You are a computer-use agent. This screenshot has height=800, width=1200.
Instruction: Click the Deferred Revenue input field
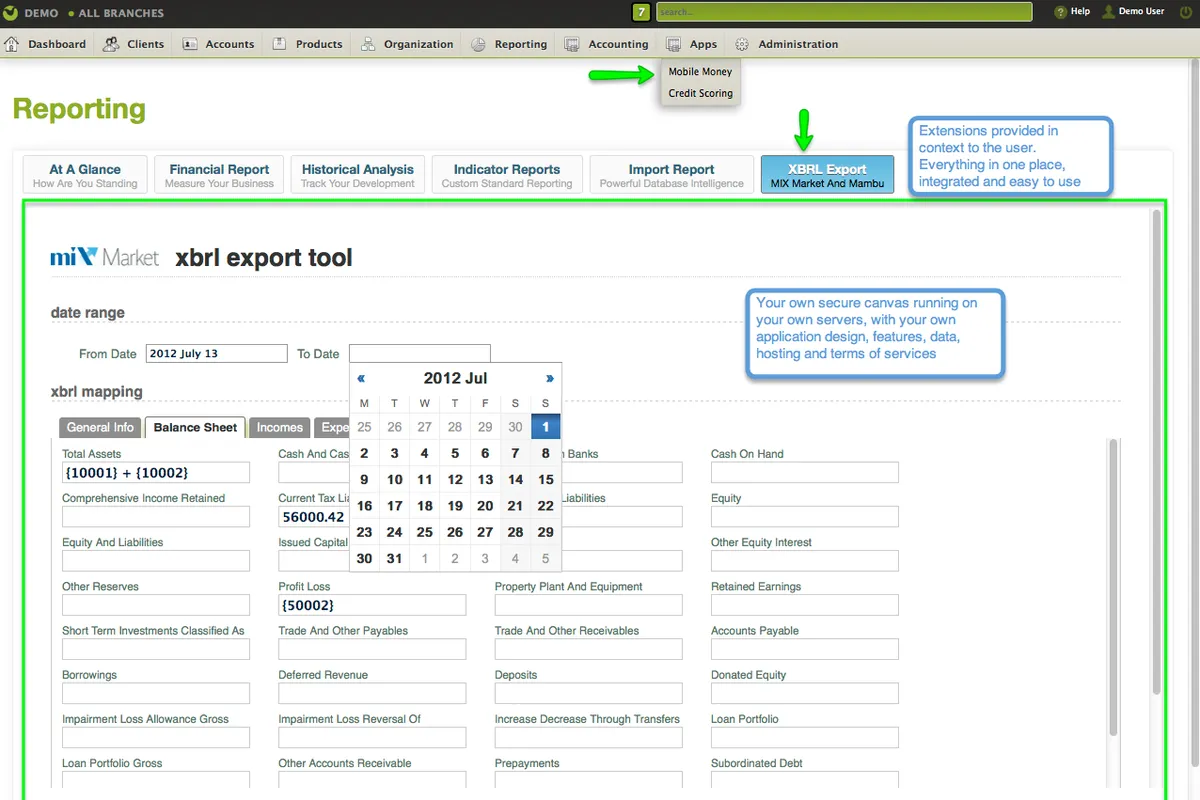point(372,693)
